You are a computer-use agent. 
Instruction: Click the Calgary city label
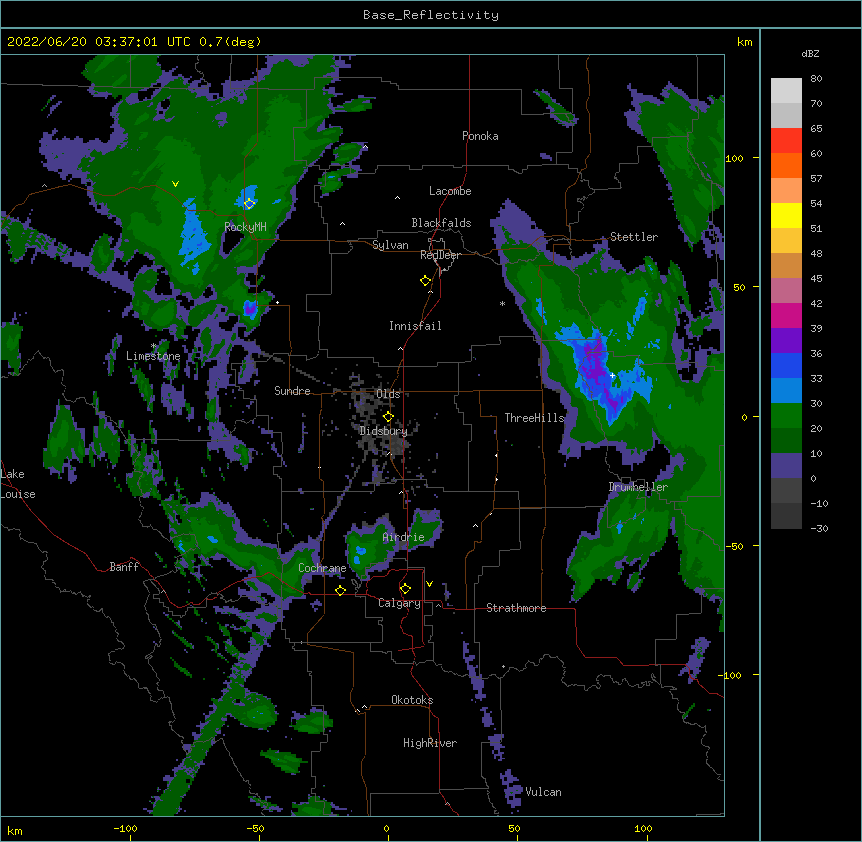pos(399,603)
